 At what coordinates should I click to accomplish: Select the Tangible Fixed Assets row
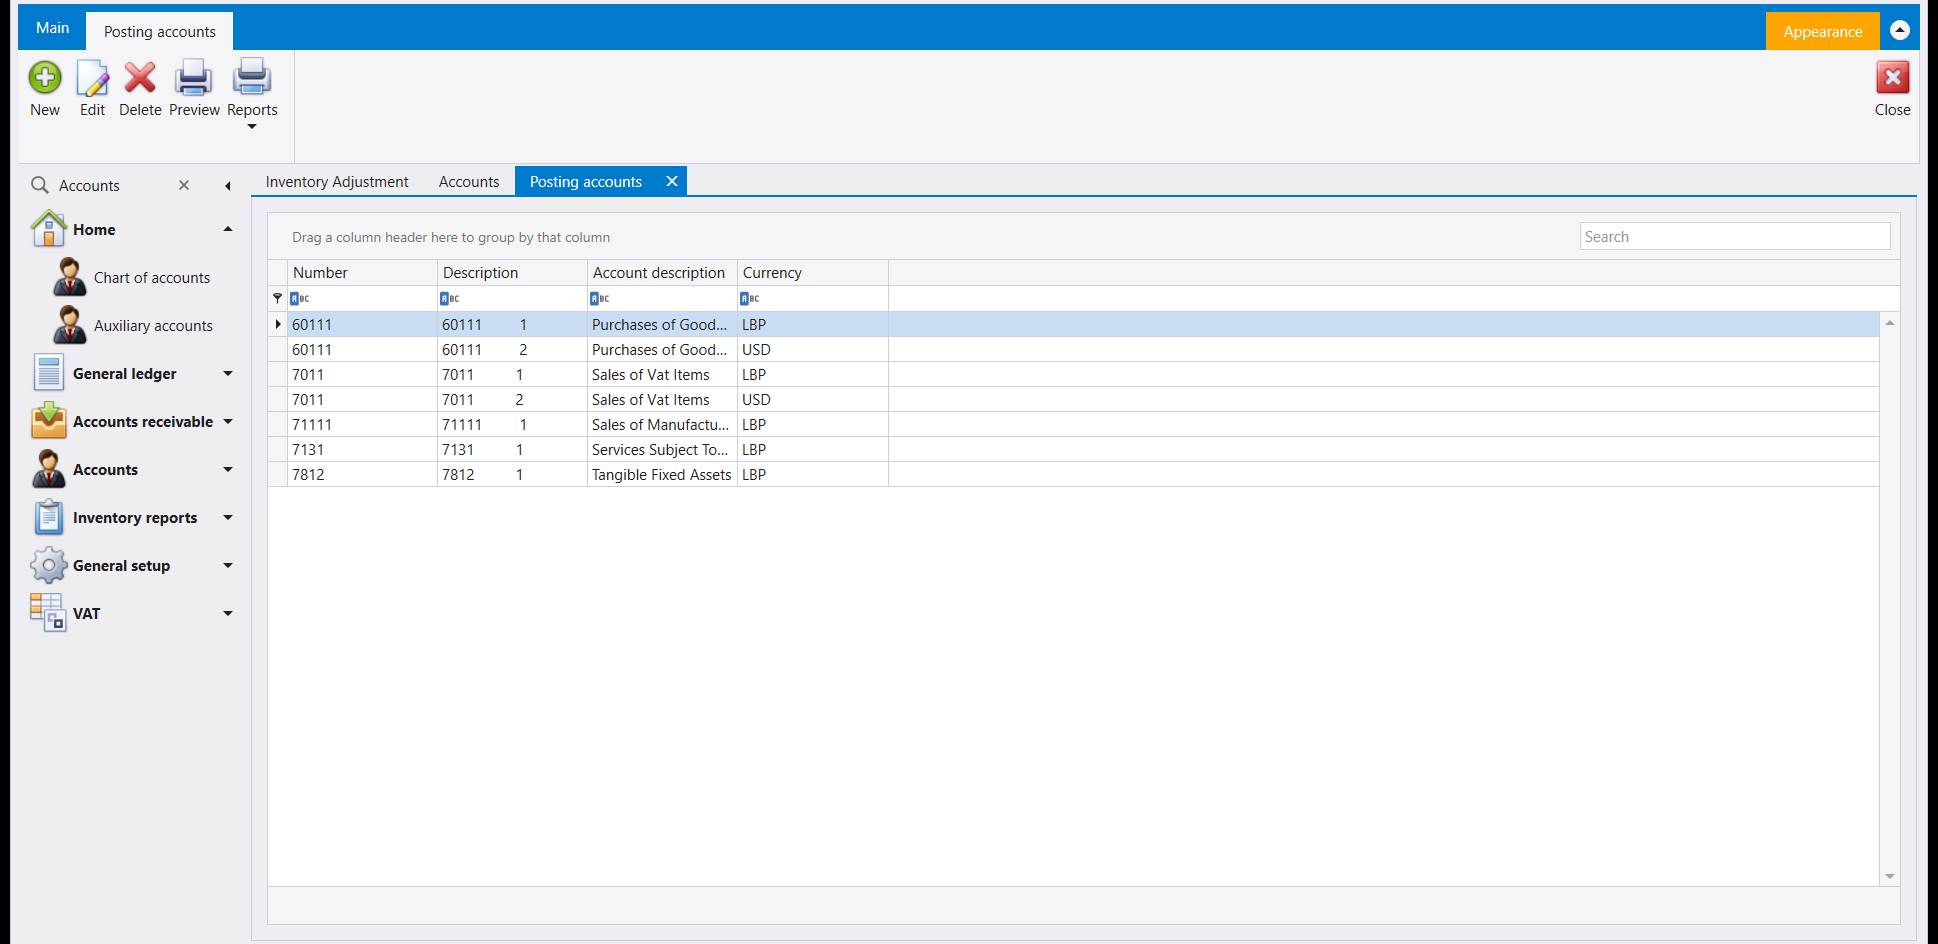tap(1074, 474)
